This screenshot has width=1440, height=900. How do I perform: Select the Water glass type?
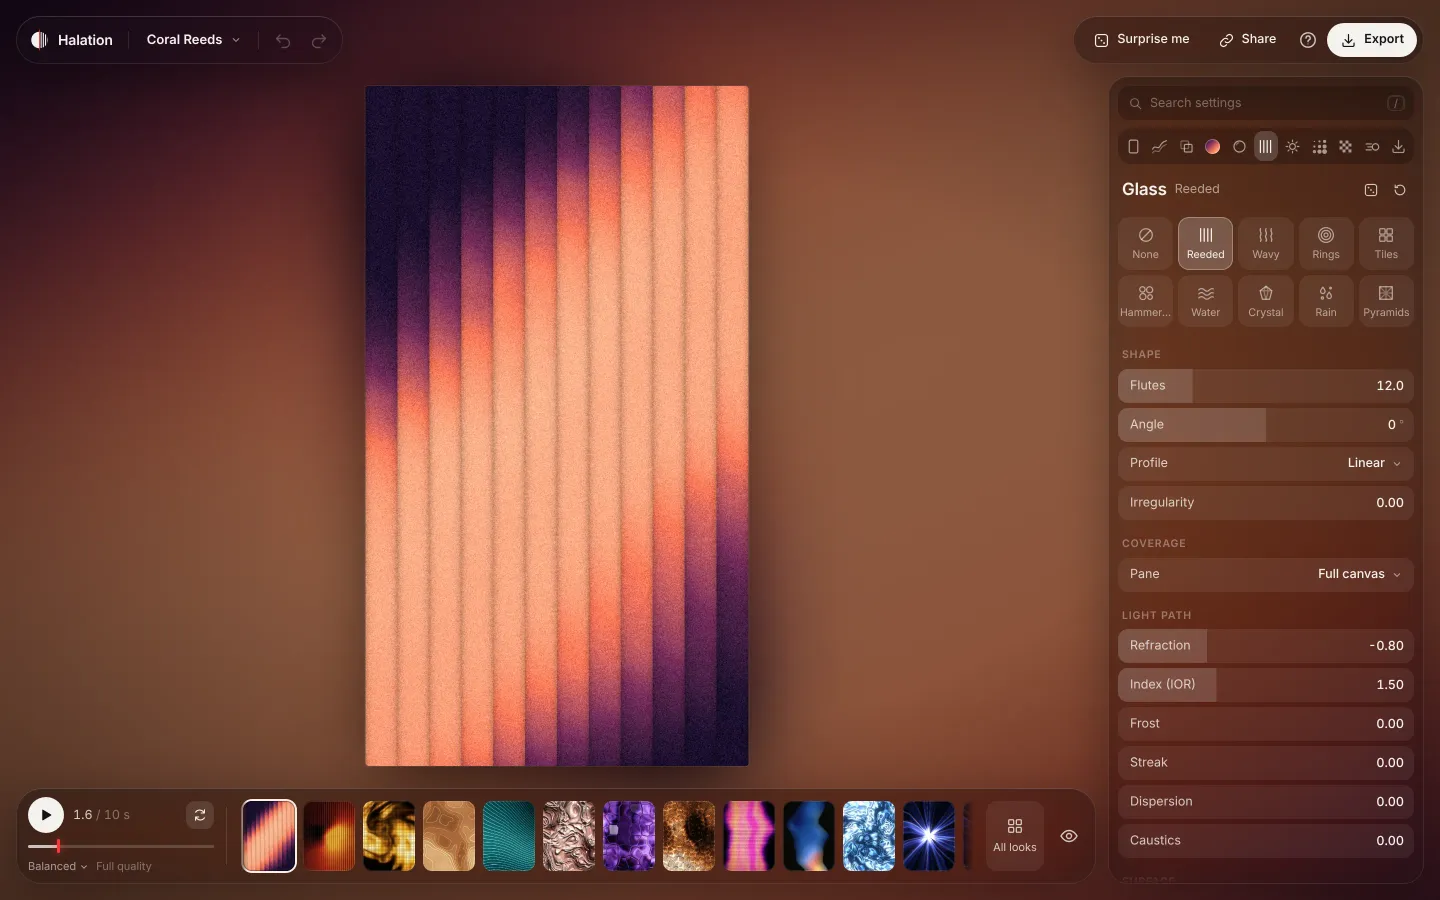pyautogui.click(x=1206, y=301)
